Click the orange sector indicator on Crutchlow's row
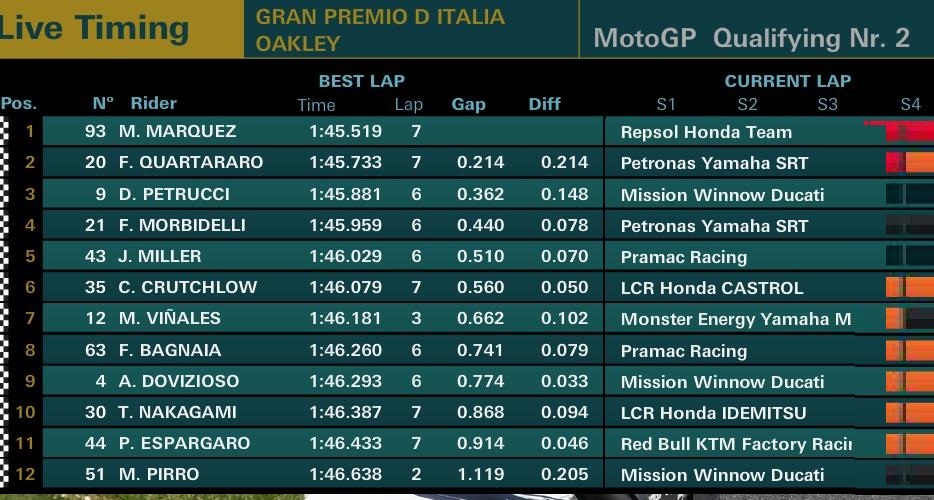This screenshot has height=500, width=934. [909, 288]
